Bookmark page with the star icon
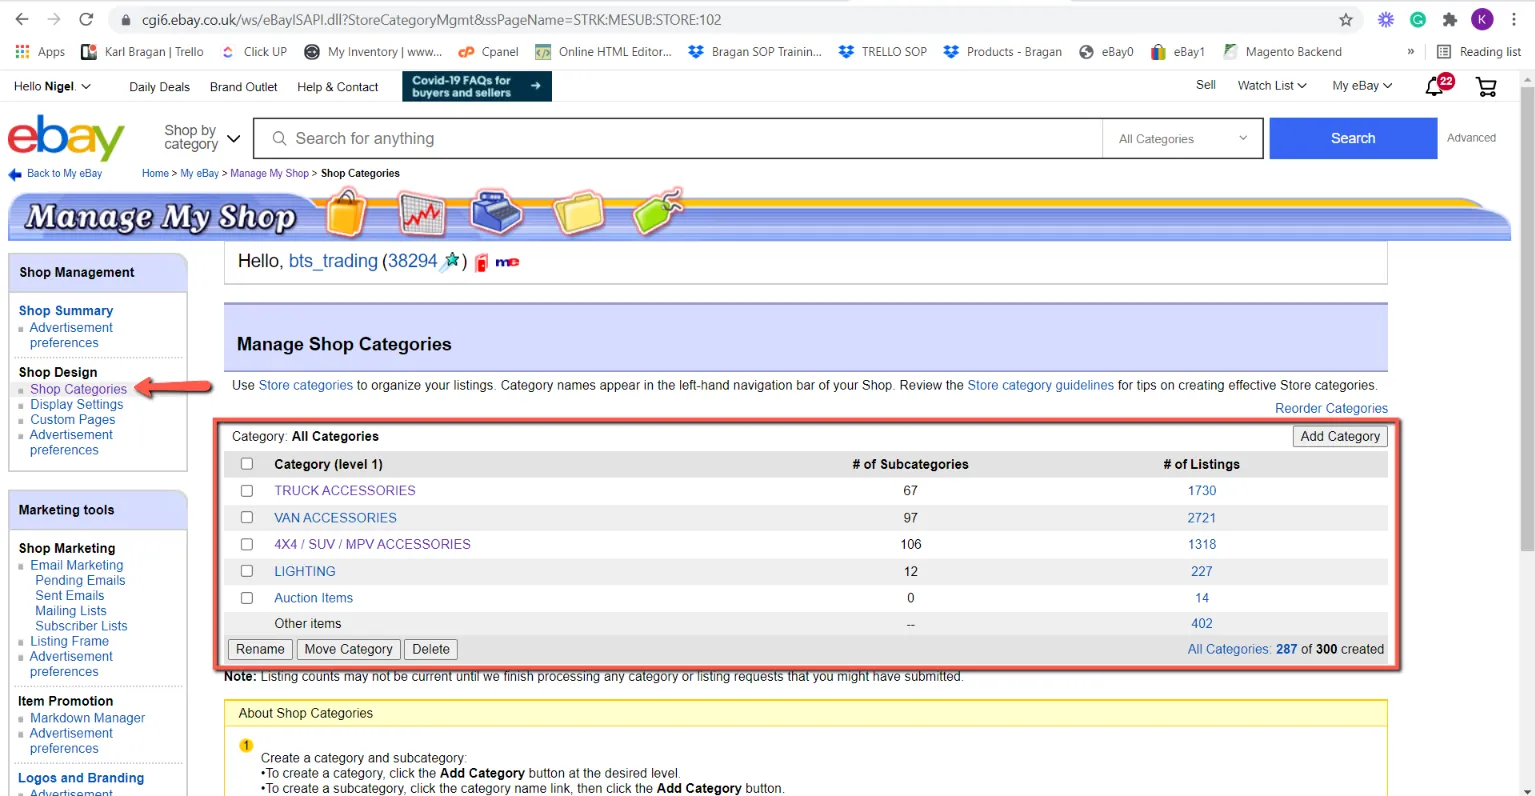This screenshot has width=1535, height=796. coord(1346,19)
